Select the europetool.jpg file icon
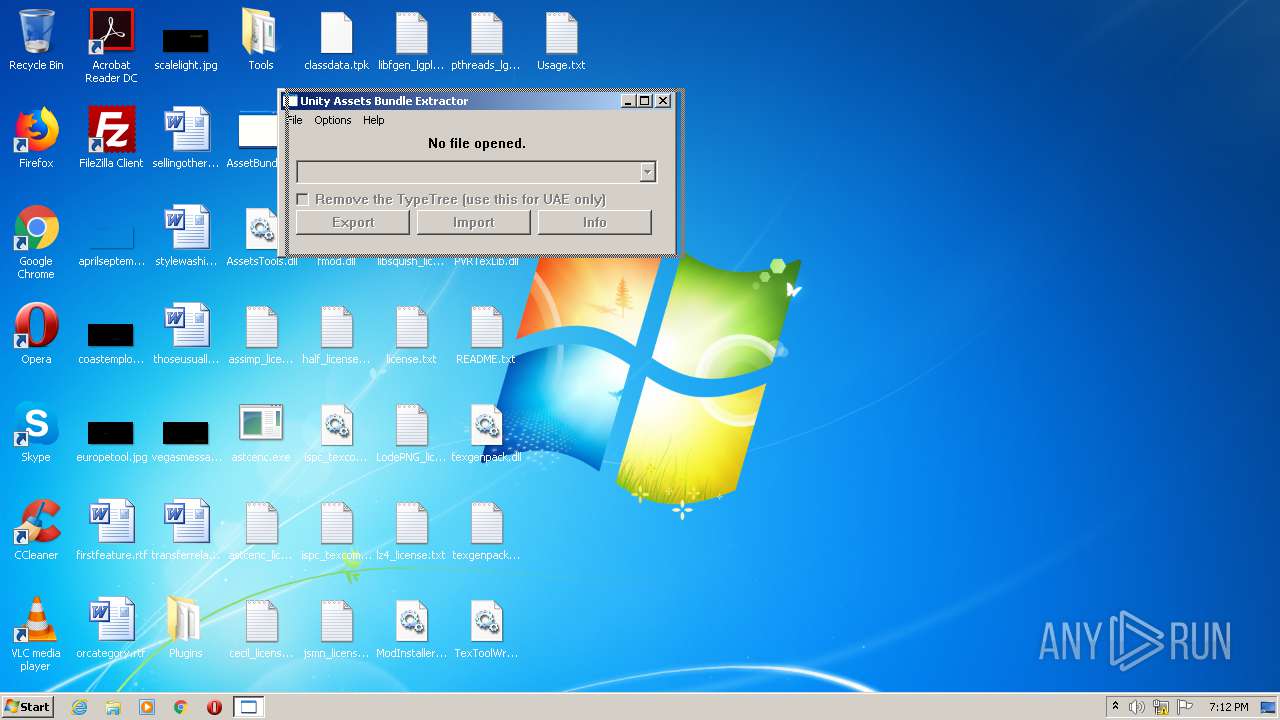The height and width of the screenshot is (720, 1280). pyautogui.click(x=111, y=438)
